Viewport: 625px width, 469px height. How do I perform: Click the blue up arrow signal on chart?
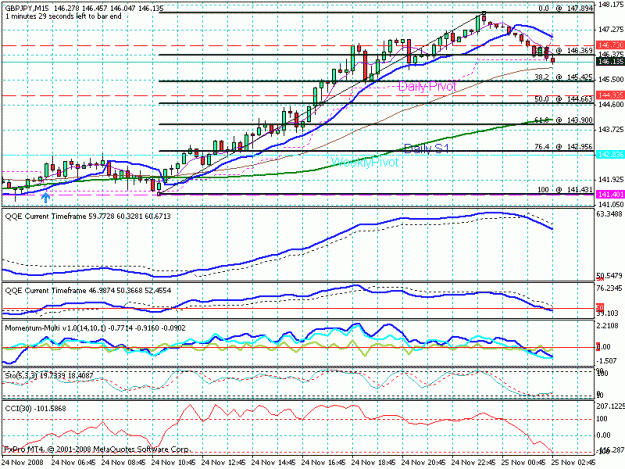click(46, 198)
